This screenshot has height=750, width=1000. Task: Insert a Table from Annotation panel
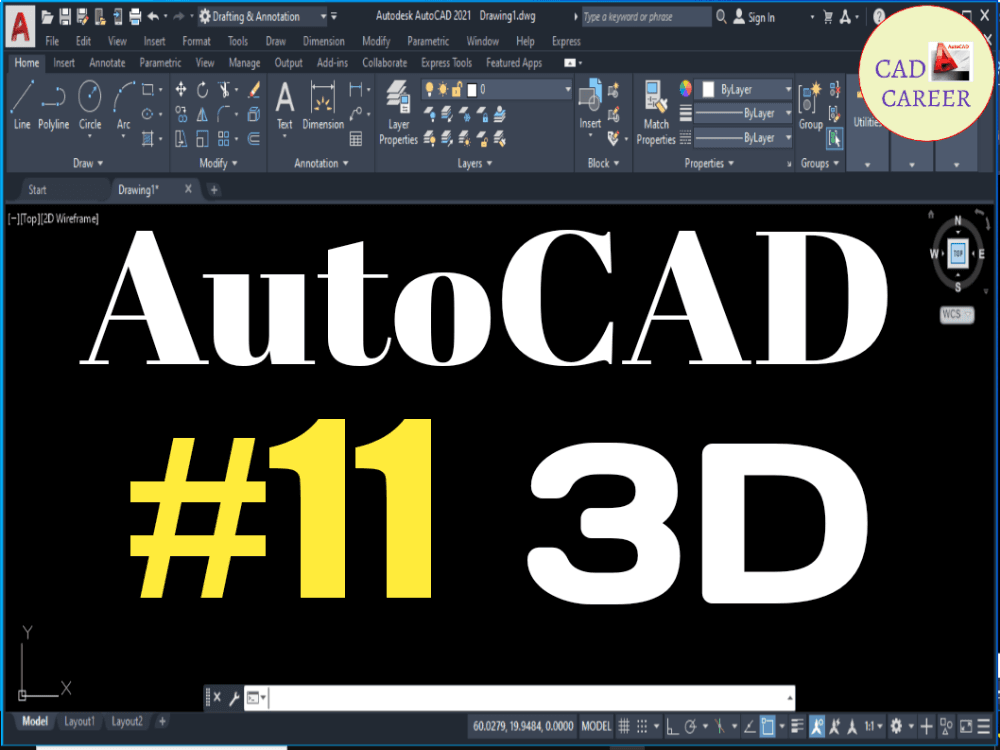point(356,138)
